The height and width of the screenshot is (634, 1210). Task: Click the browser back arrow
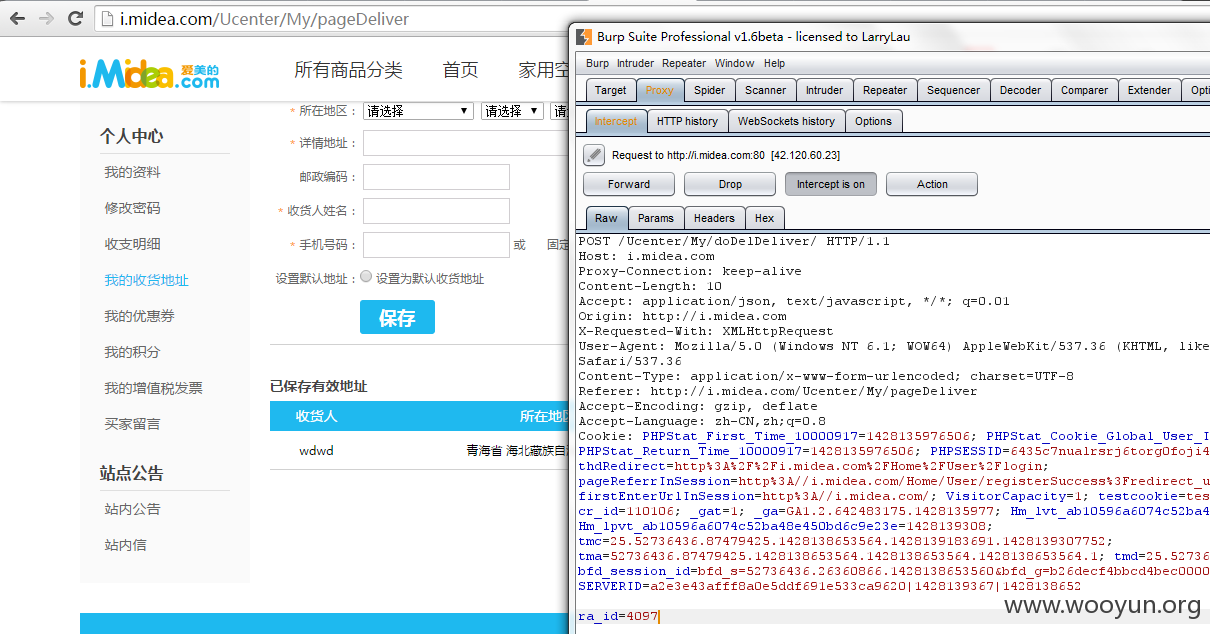click(x=18, y=18)
